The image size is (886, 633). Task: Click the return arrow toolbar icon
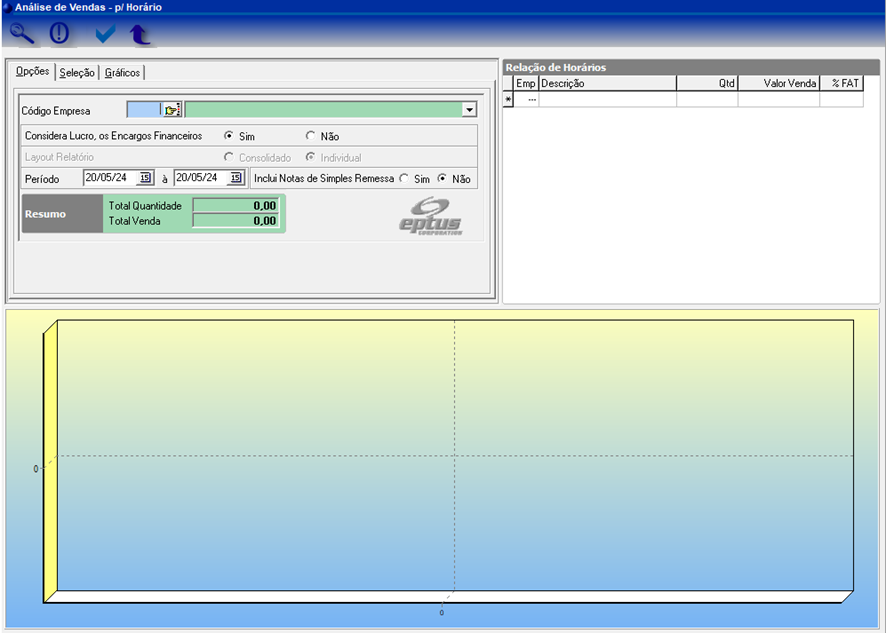pyautogui.click(x=140, y=34)
